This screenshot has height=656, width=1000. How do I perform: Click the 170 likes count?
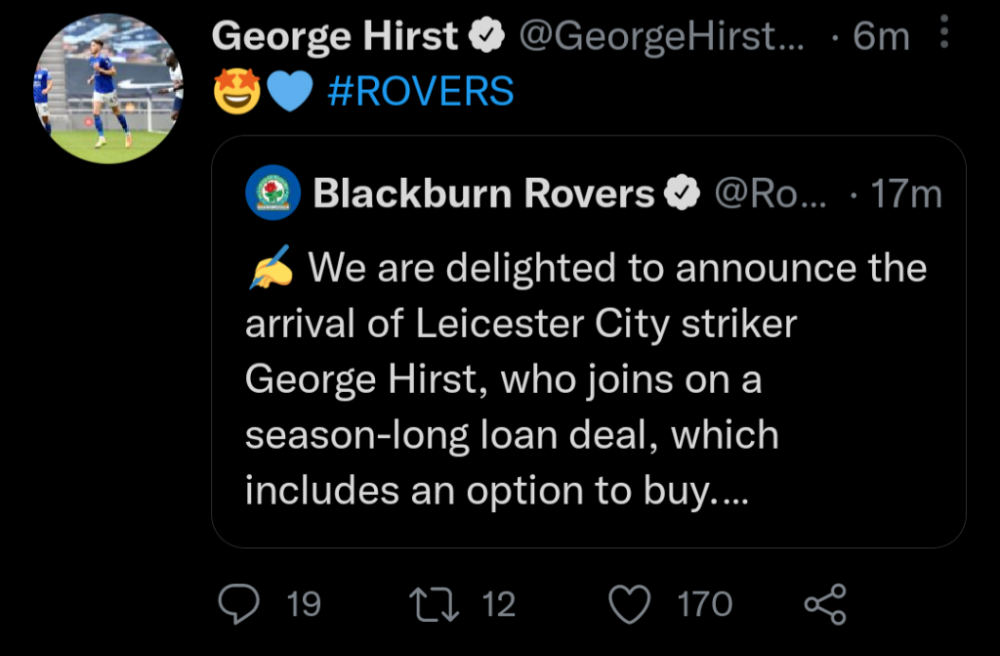(704, 604)
